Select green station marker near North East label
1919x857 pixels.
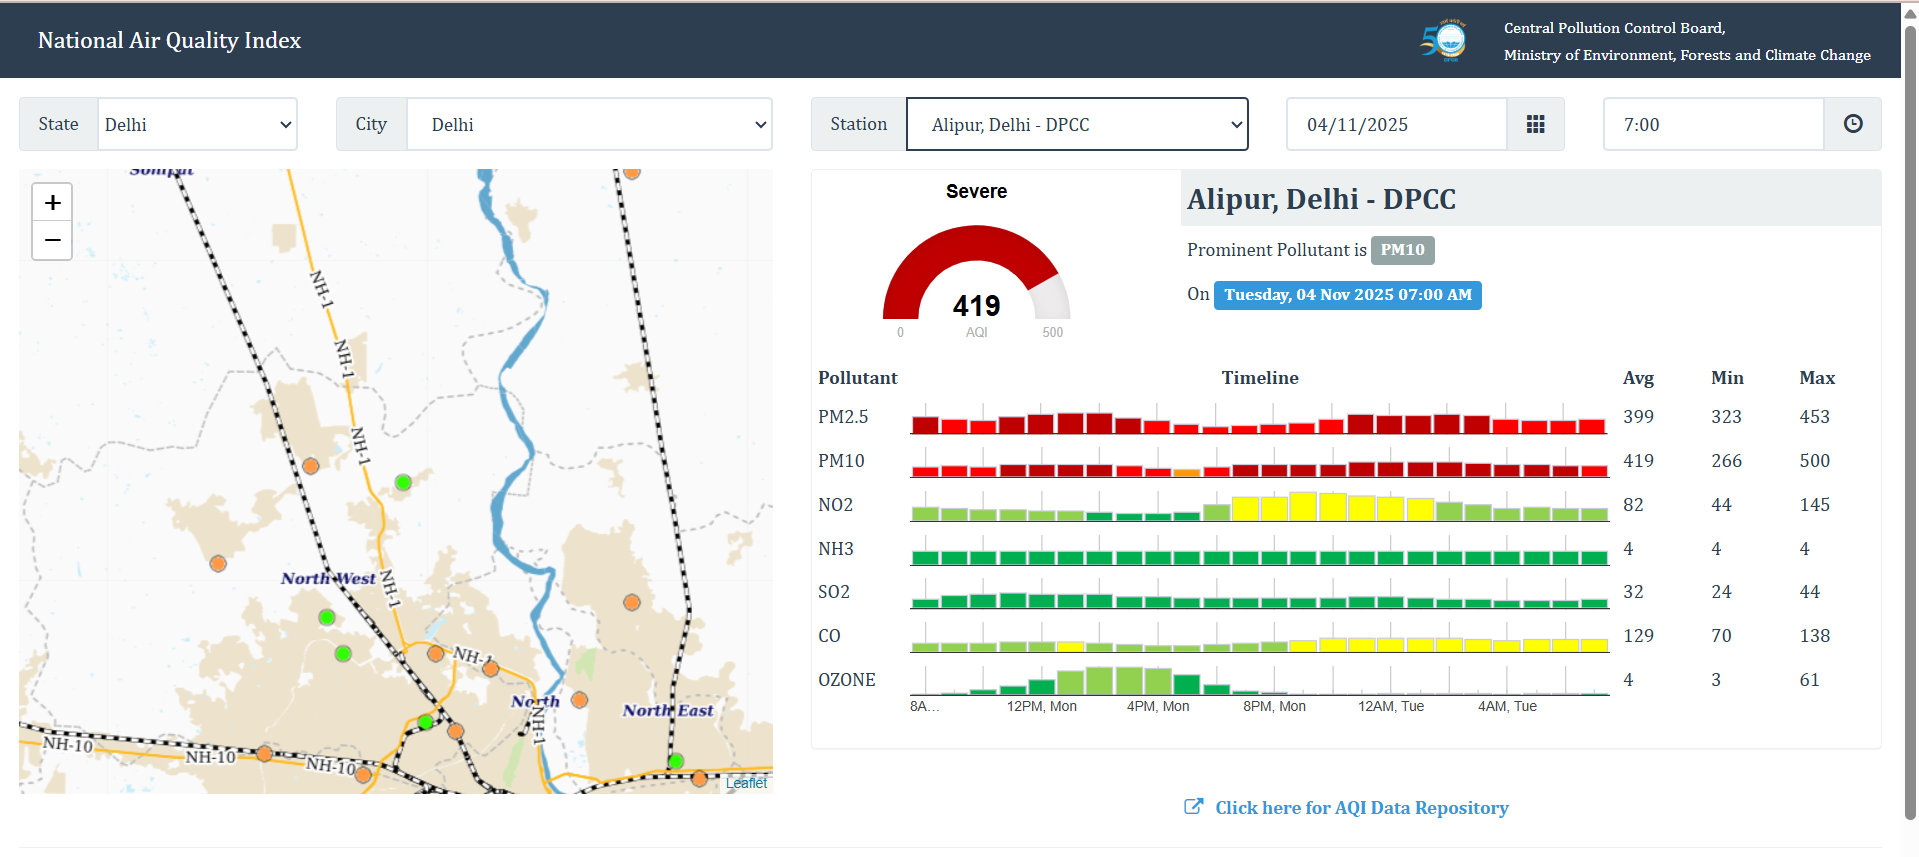tap(676, 761)
